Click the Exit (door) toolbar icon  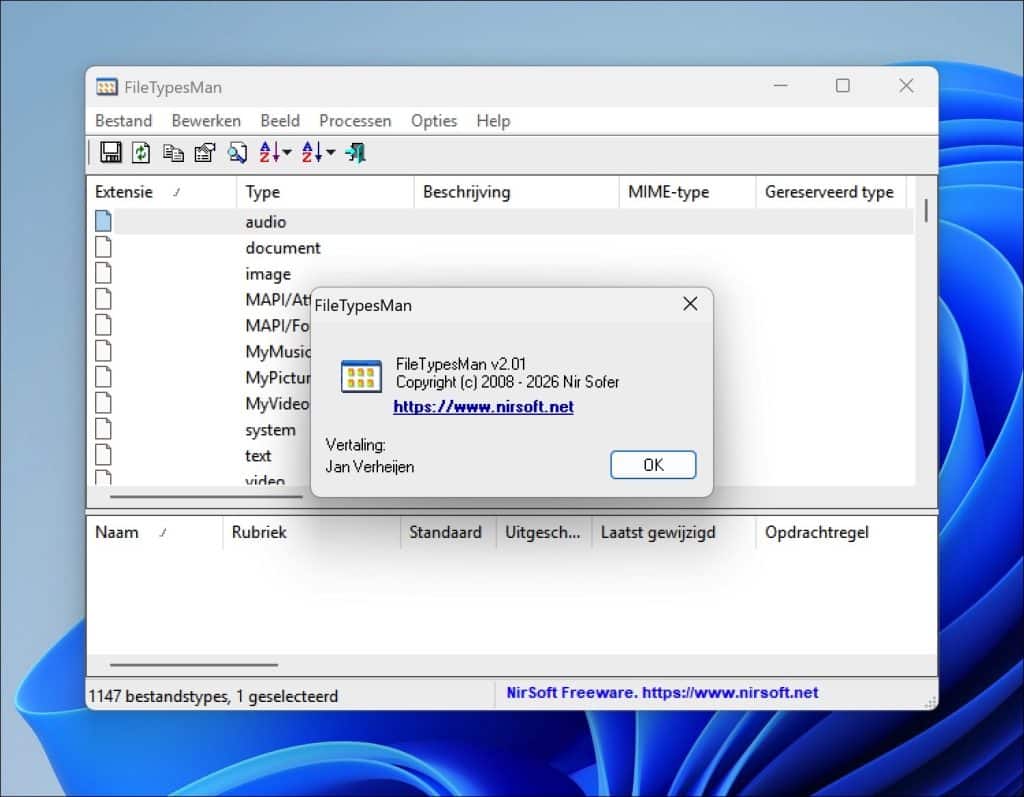[x=355, y=153]
